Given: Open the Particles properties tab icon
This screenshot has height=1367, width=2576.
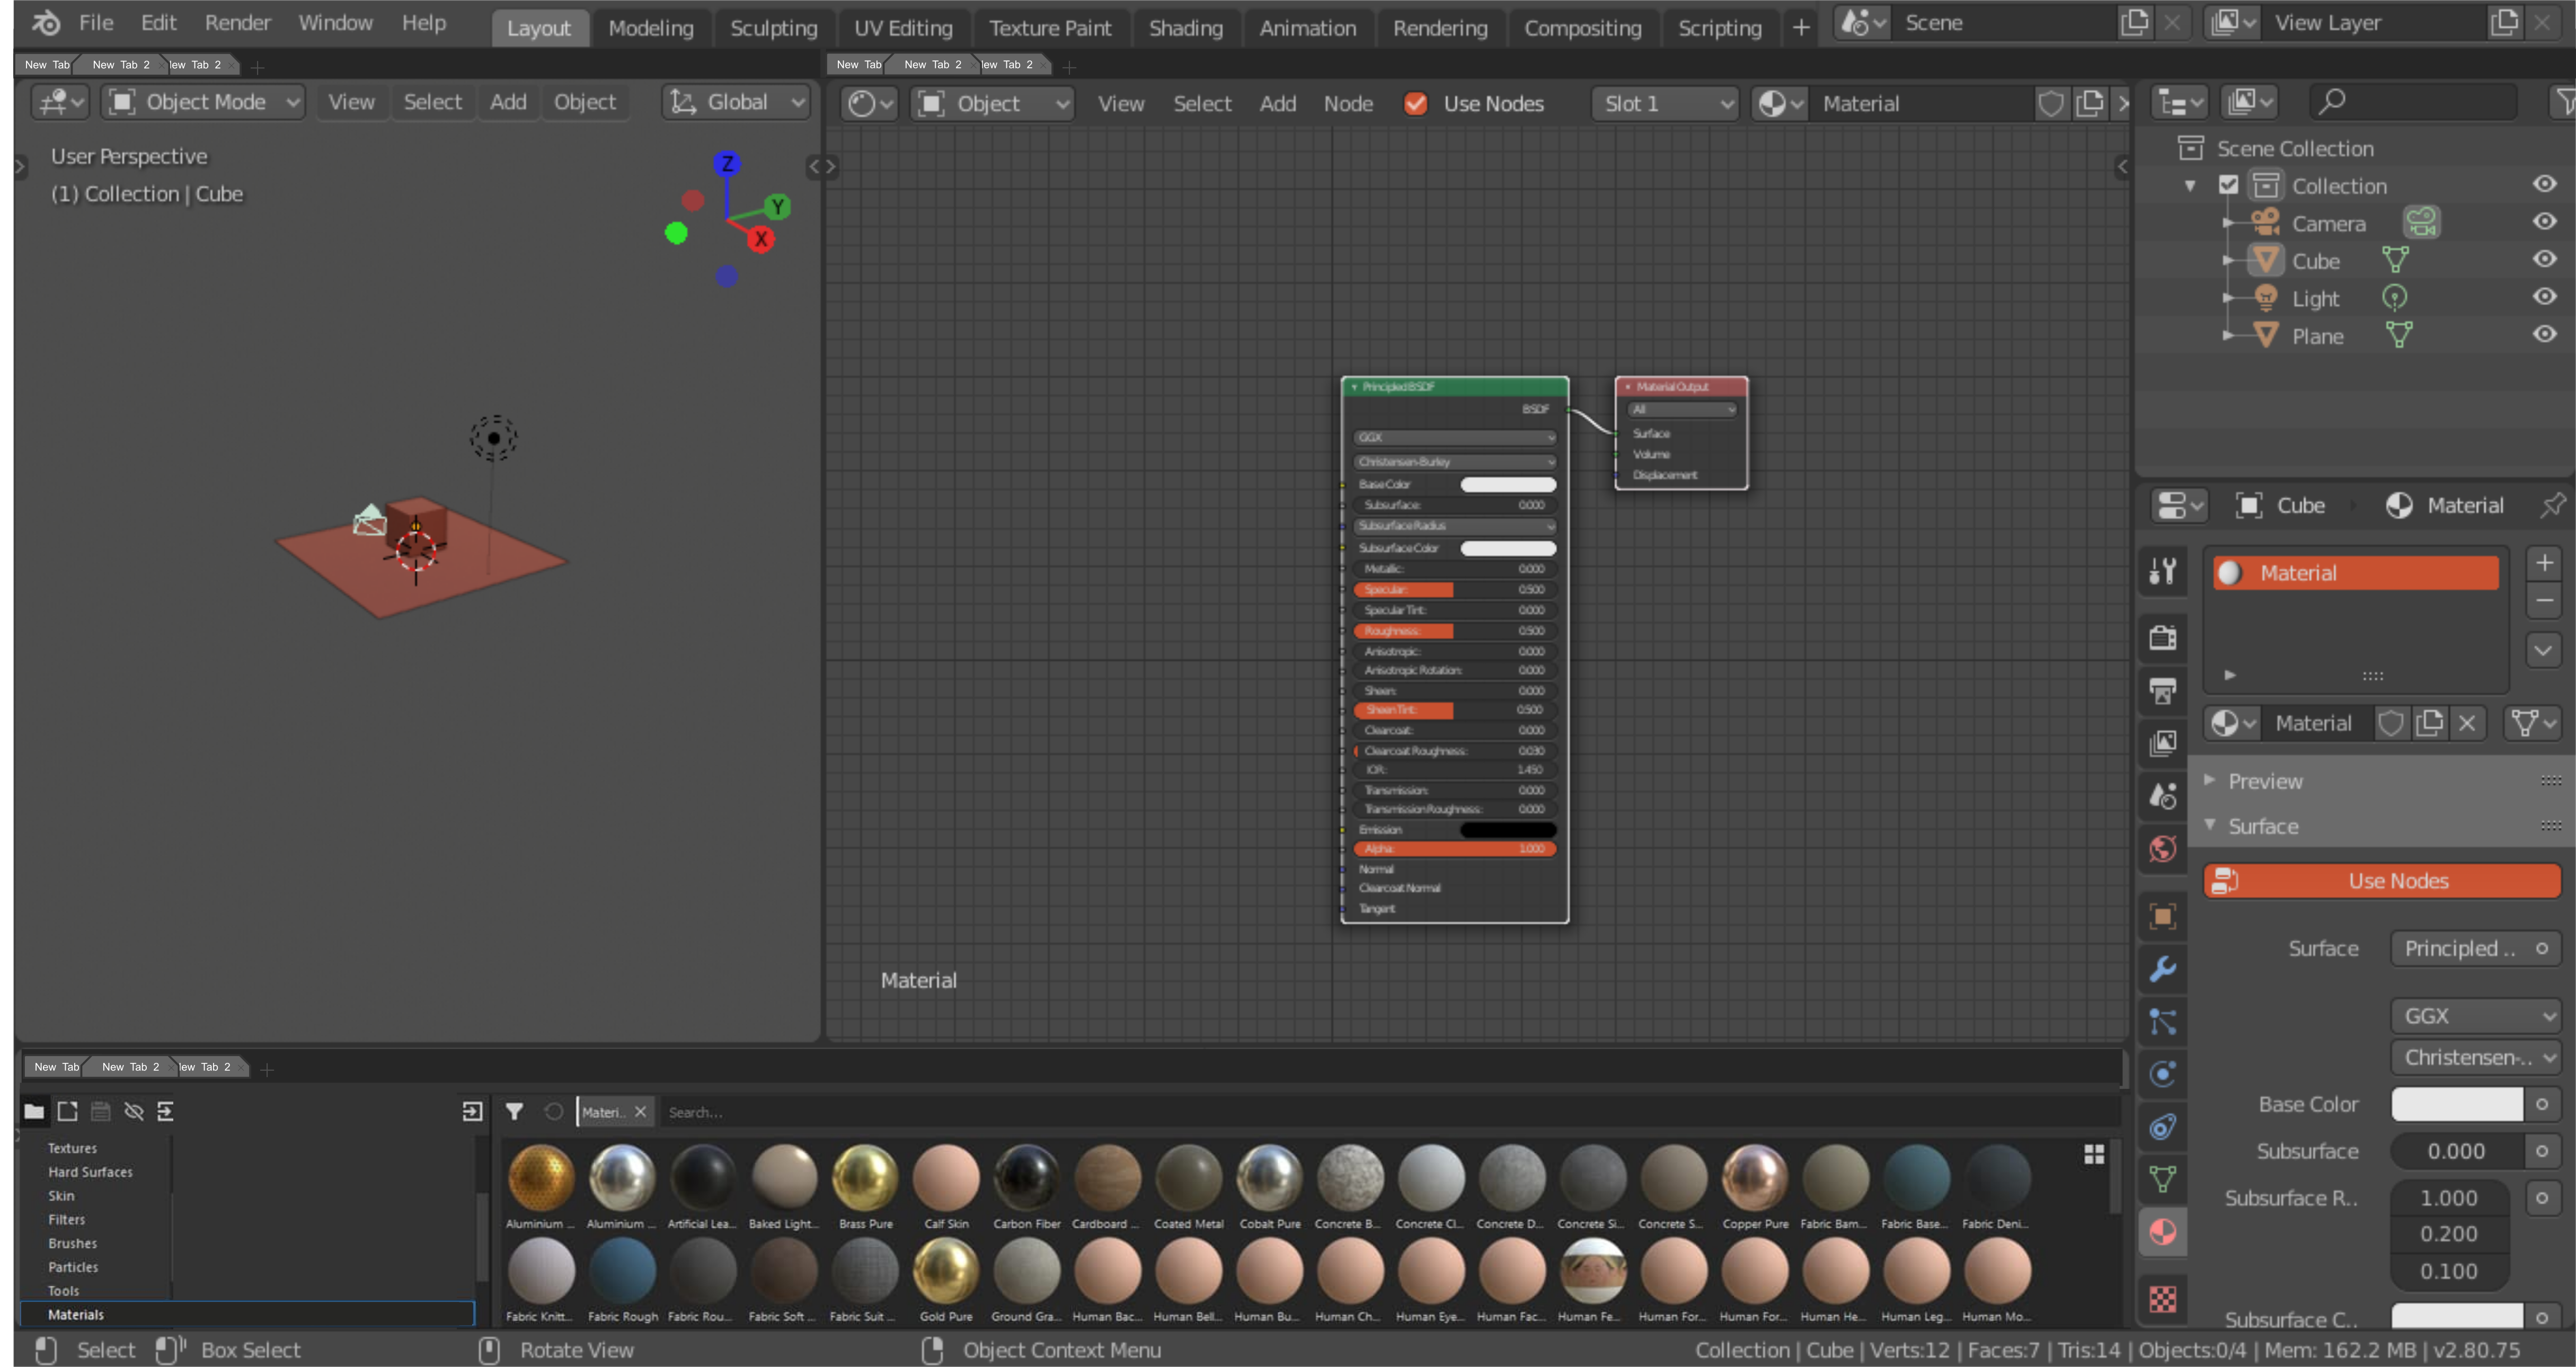Looking at the screenshot, I should click(2162, 1022).
